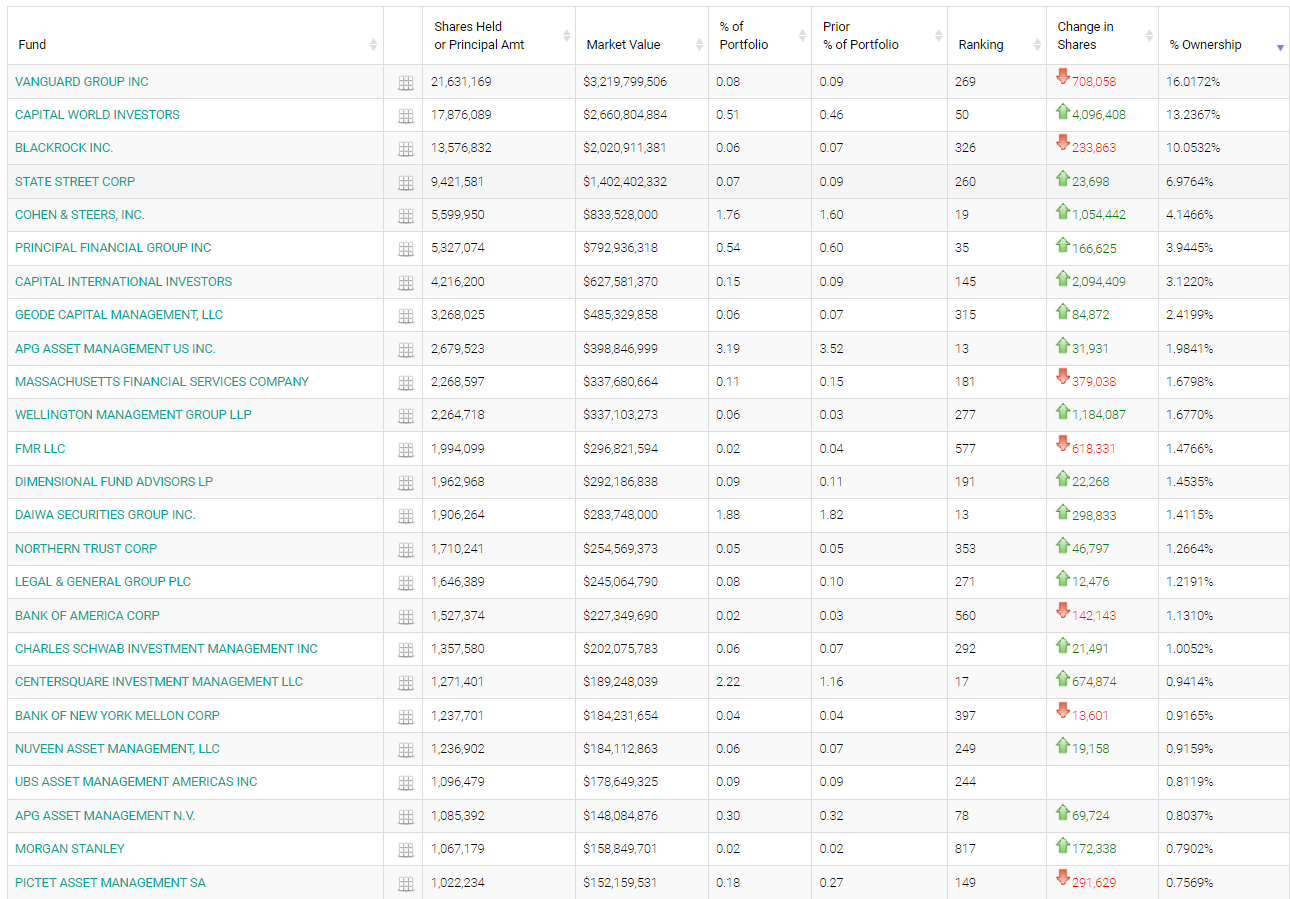Click the grid icon in the FMR LLC row
Viewport: 1290px width, 899px height.
[x=405, y=450]
